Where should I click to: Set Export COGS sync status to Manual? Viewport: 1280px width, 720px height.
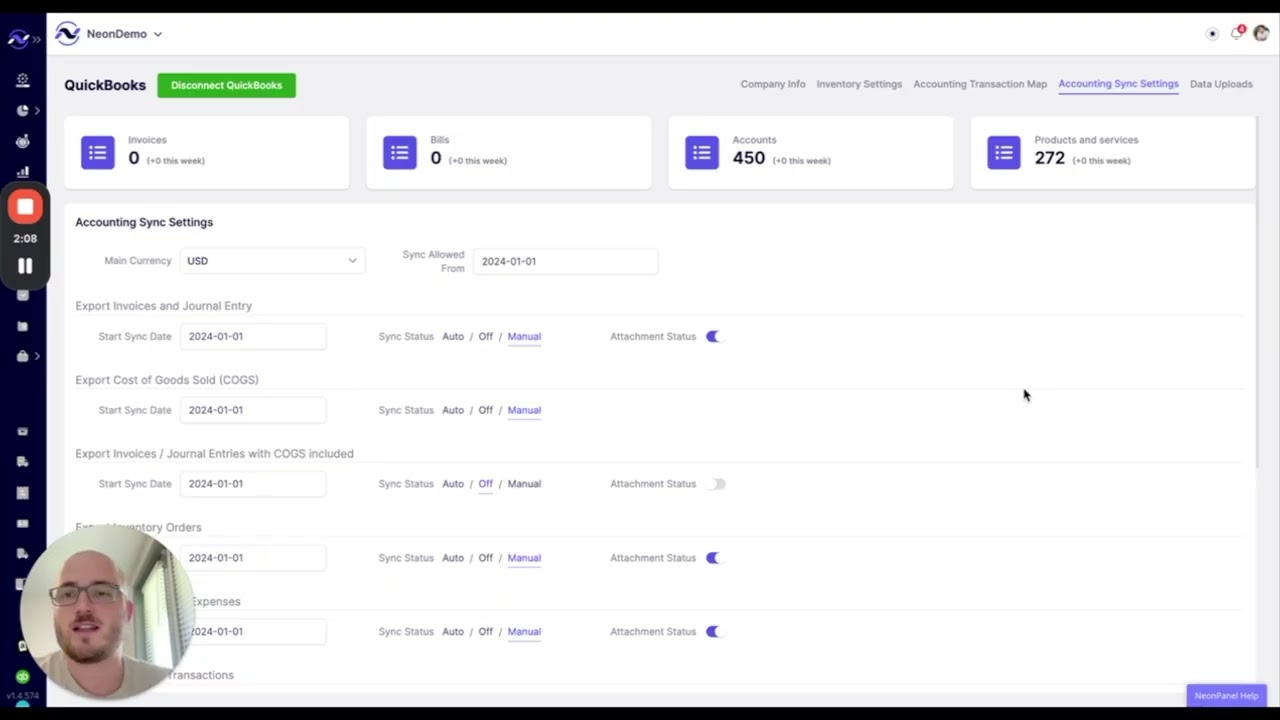point(524,410)
